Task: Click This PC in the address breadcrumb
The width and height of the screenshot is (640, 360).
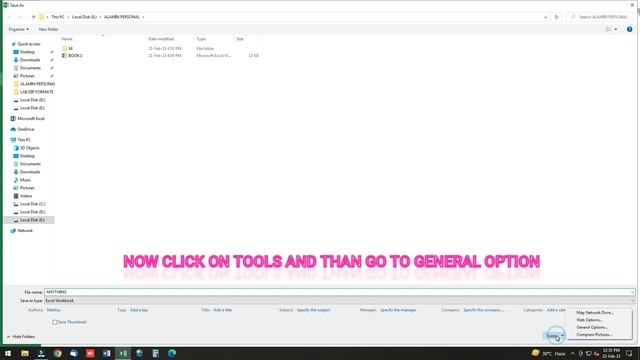Action: [x=58, y=17]
